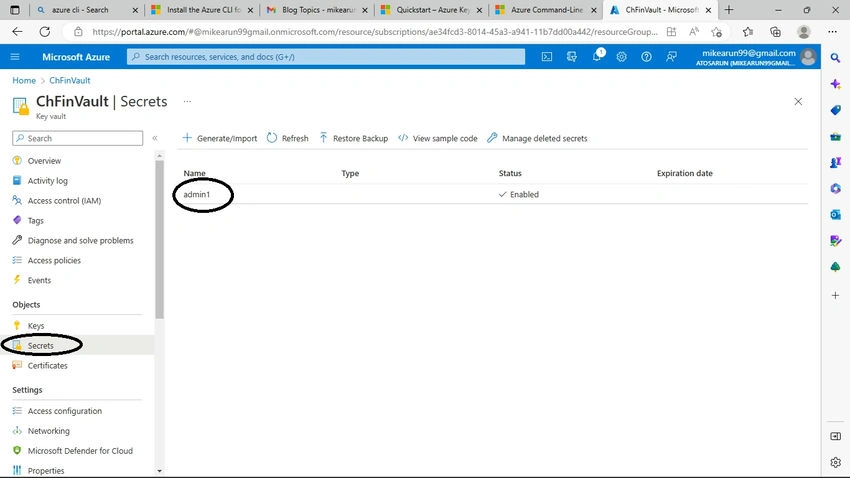Click Generate/Import to create a secret
850x478 pixels.
click(x=220, y=138)
